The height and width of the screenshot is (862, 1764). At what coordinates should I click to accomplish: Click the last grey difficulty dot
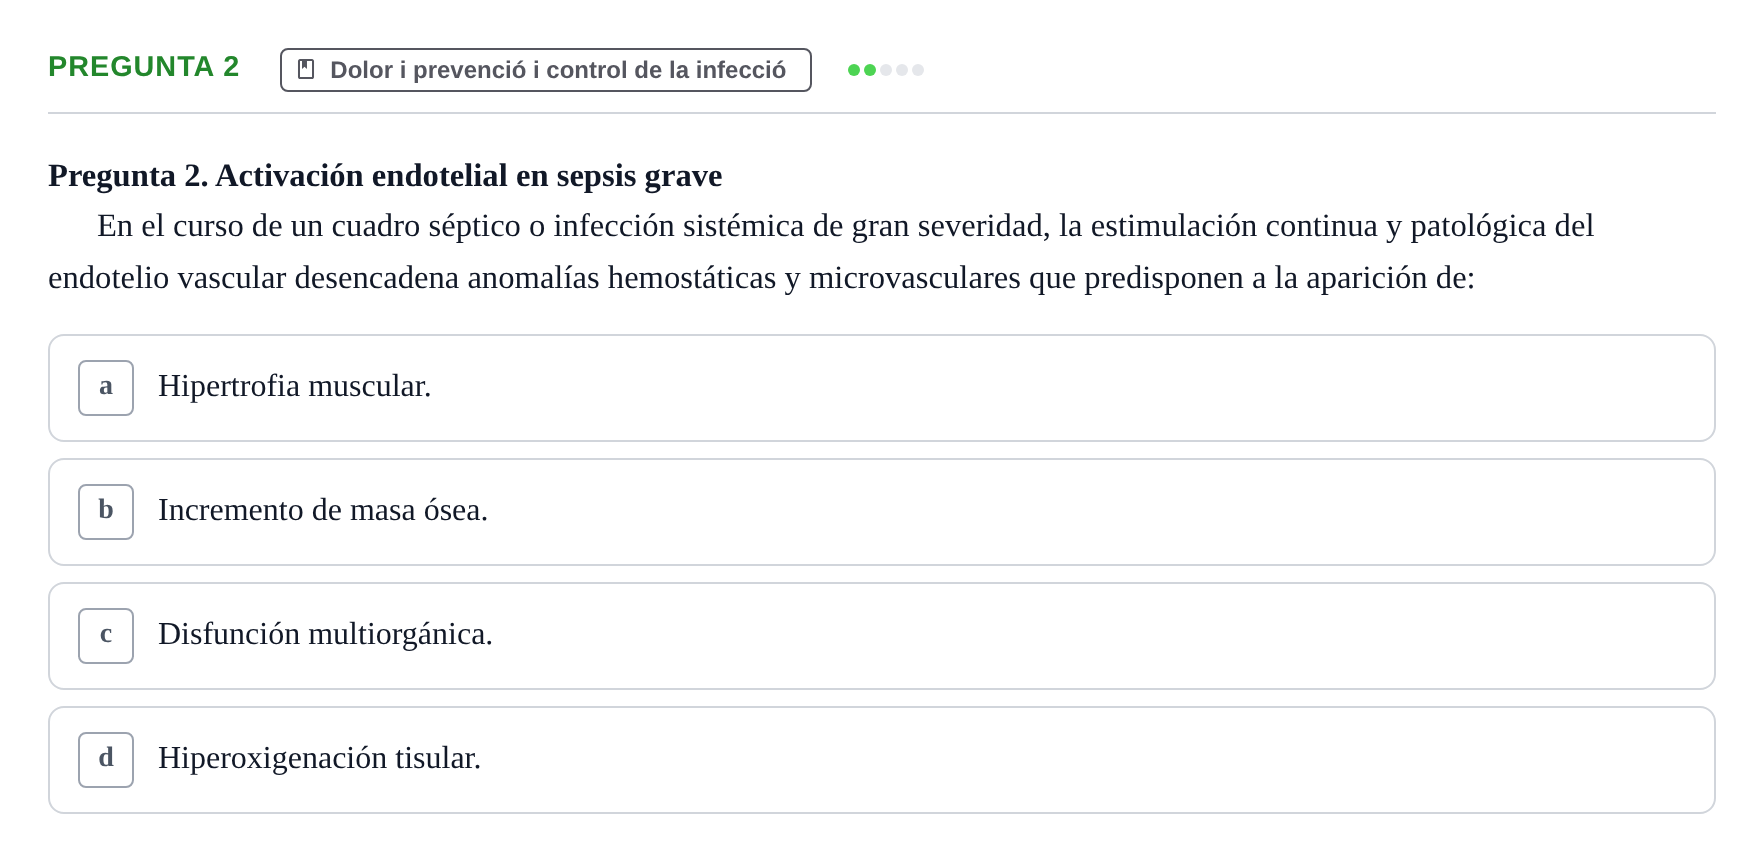click(x=918, y=70)
